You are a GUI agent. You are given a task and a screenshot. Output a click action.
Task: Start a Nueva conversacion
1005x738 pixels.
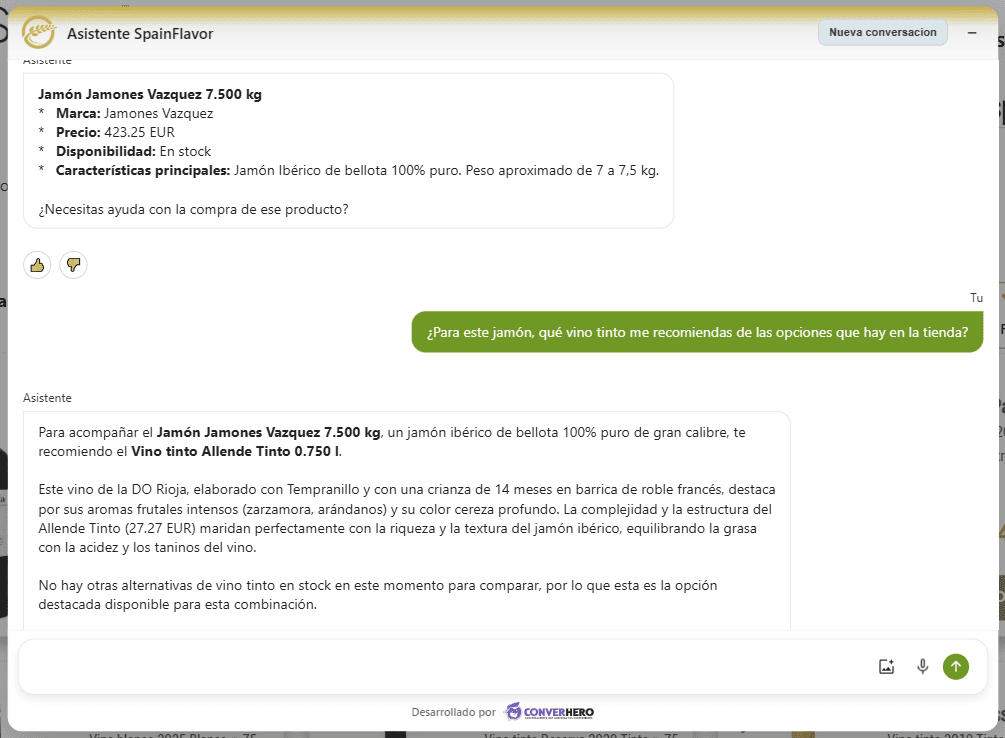(x=883, y=33)
